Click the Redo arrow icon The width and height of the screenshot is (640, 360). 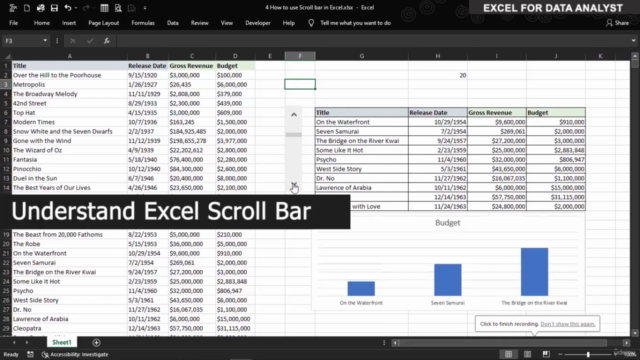click(x=86, y=8)
